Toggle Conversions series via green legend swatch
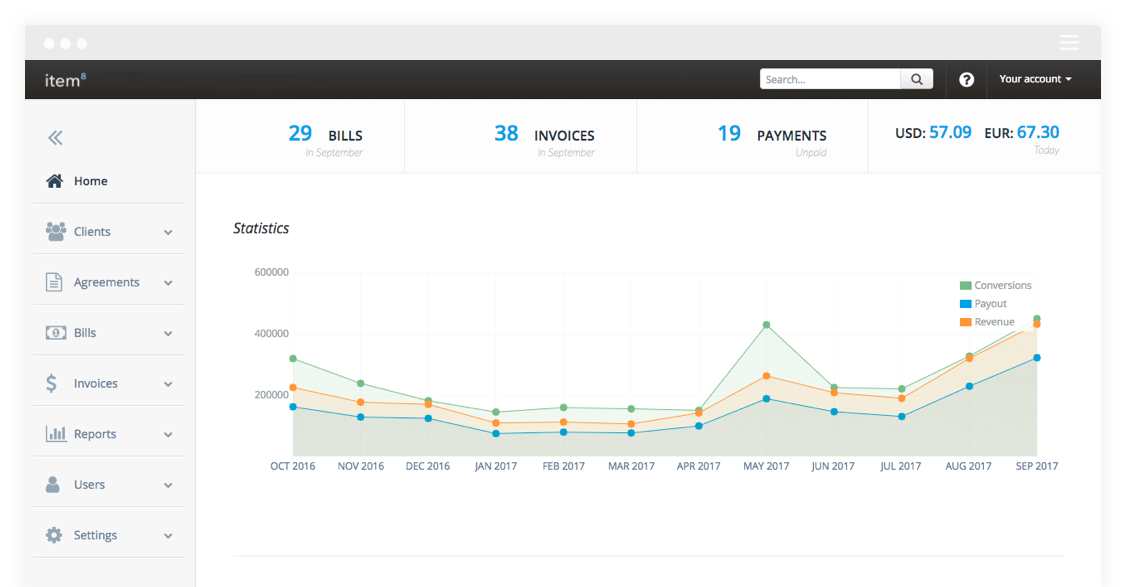Screen dimensions: 1132x587 click(x=965, y=285)
